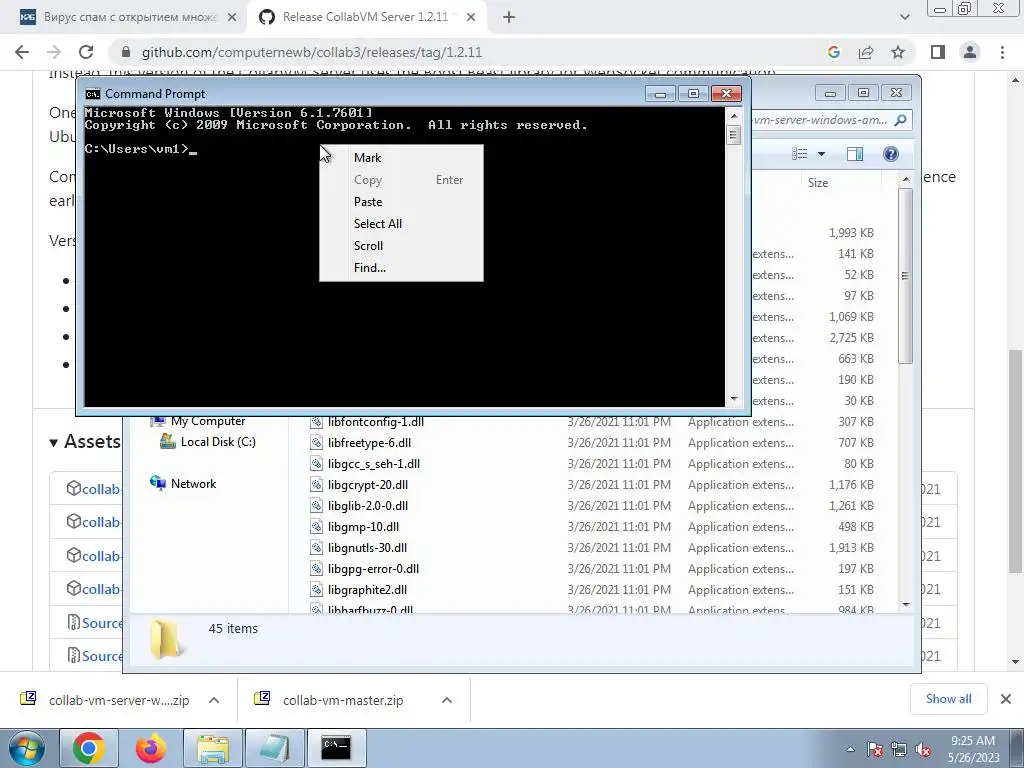1024x768 pixels.
Task: Select Mark in the context menu
Action: tap(368, 157)
